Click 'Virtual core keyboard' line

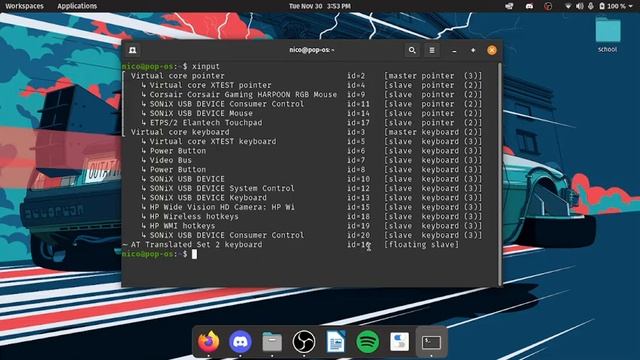tap(180, 132)
